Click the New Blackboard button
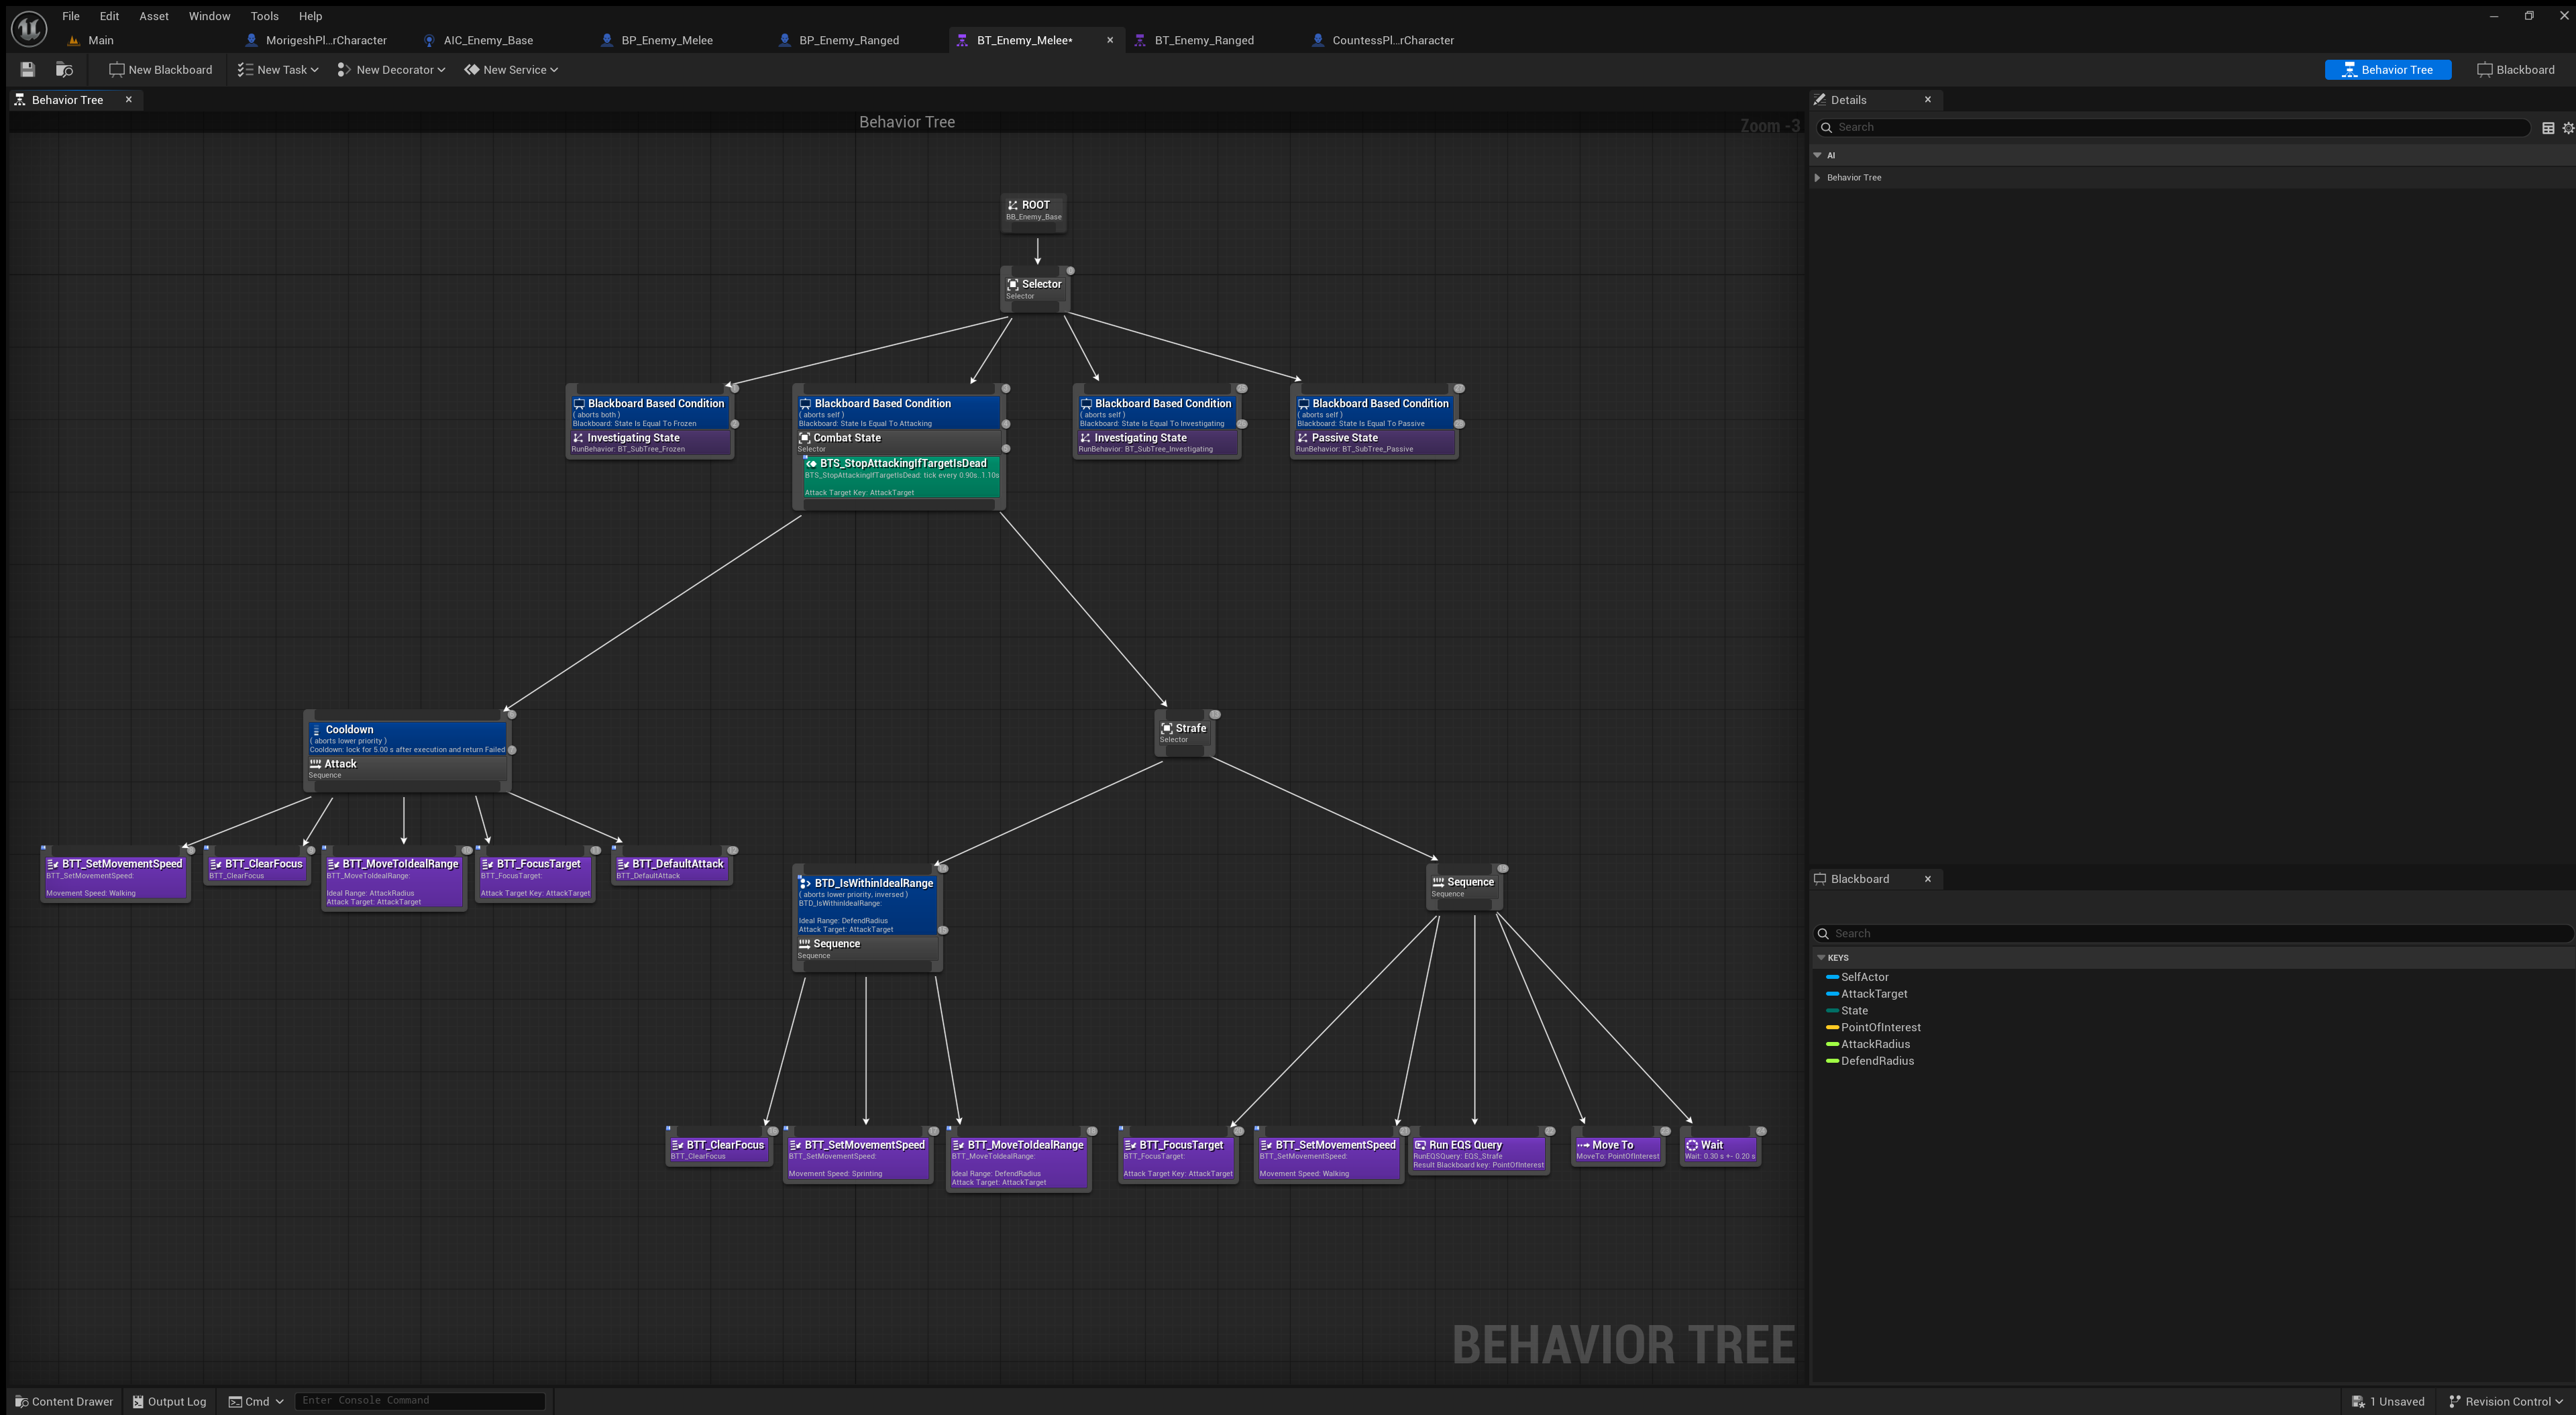This screenshot has width=2576, height=1415. [x=160, y=70]
